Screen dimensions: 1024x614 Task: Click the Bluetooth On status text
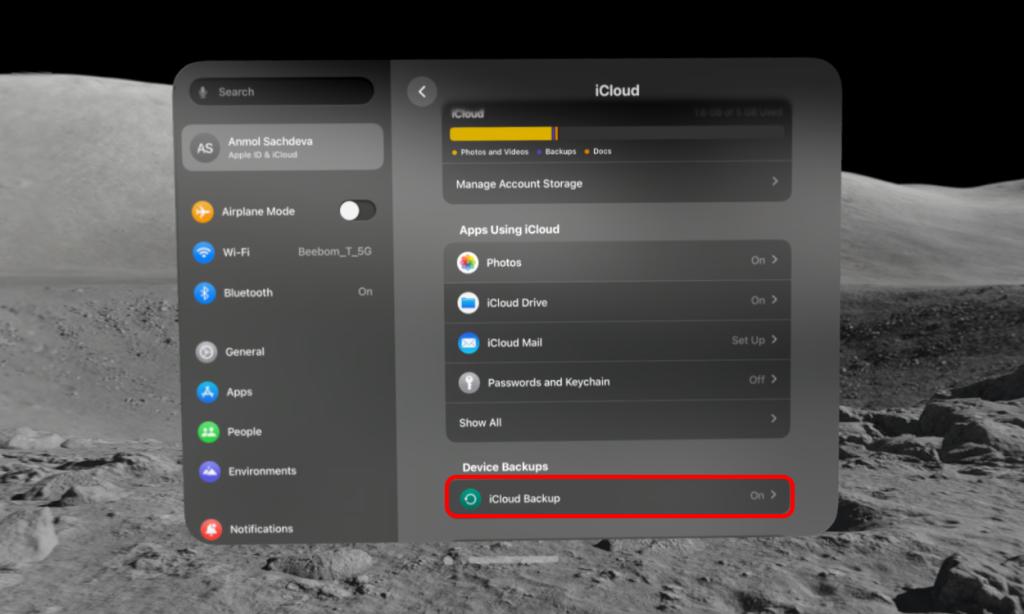point(365,291)
